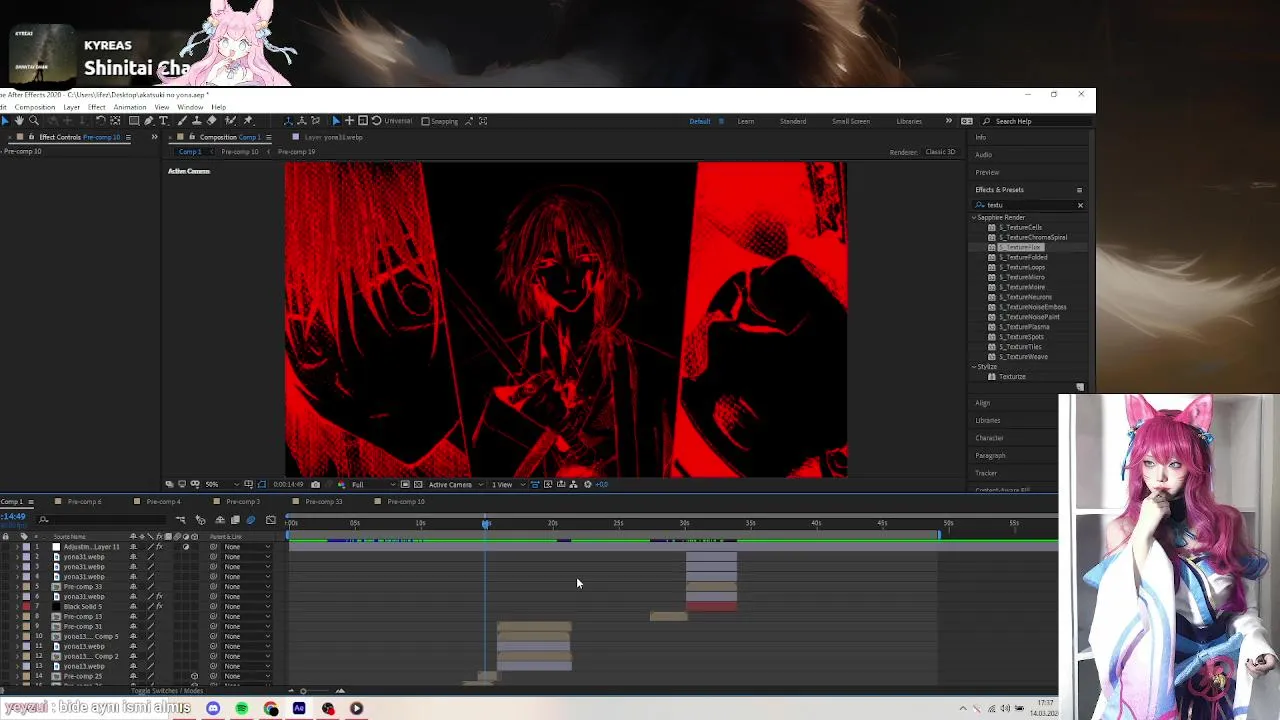Click the effects search field containing textu
1280x720 pixels.
pyautogui.click(x=1028, y=205)
